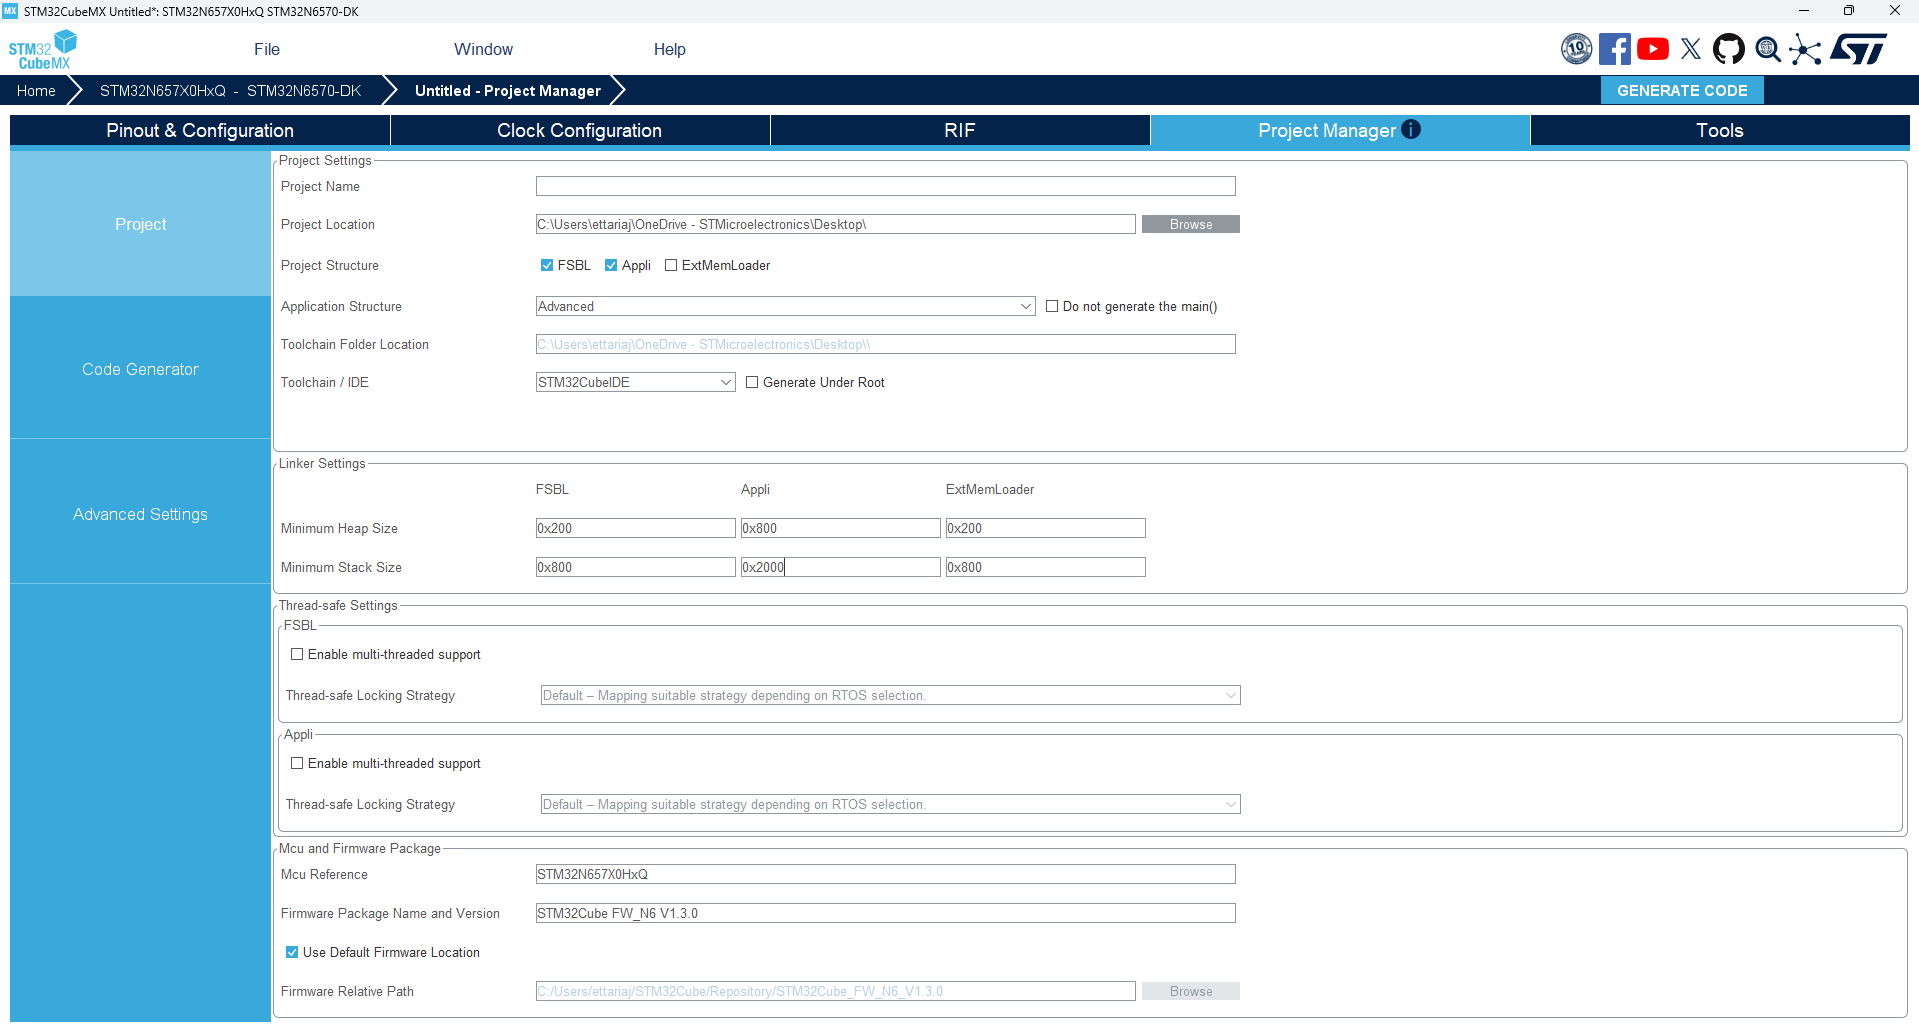Screen dimensions: 1919x1028
Task: Click the Project Location path field
Action: click(x=835, y=224)
